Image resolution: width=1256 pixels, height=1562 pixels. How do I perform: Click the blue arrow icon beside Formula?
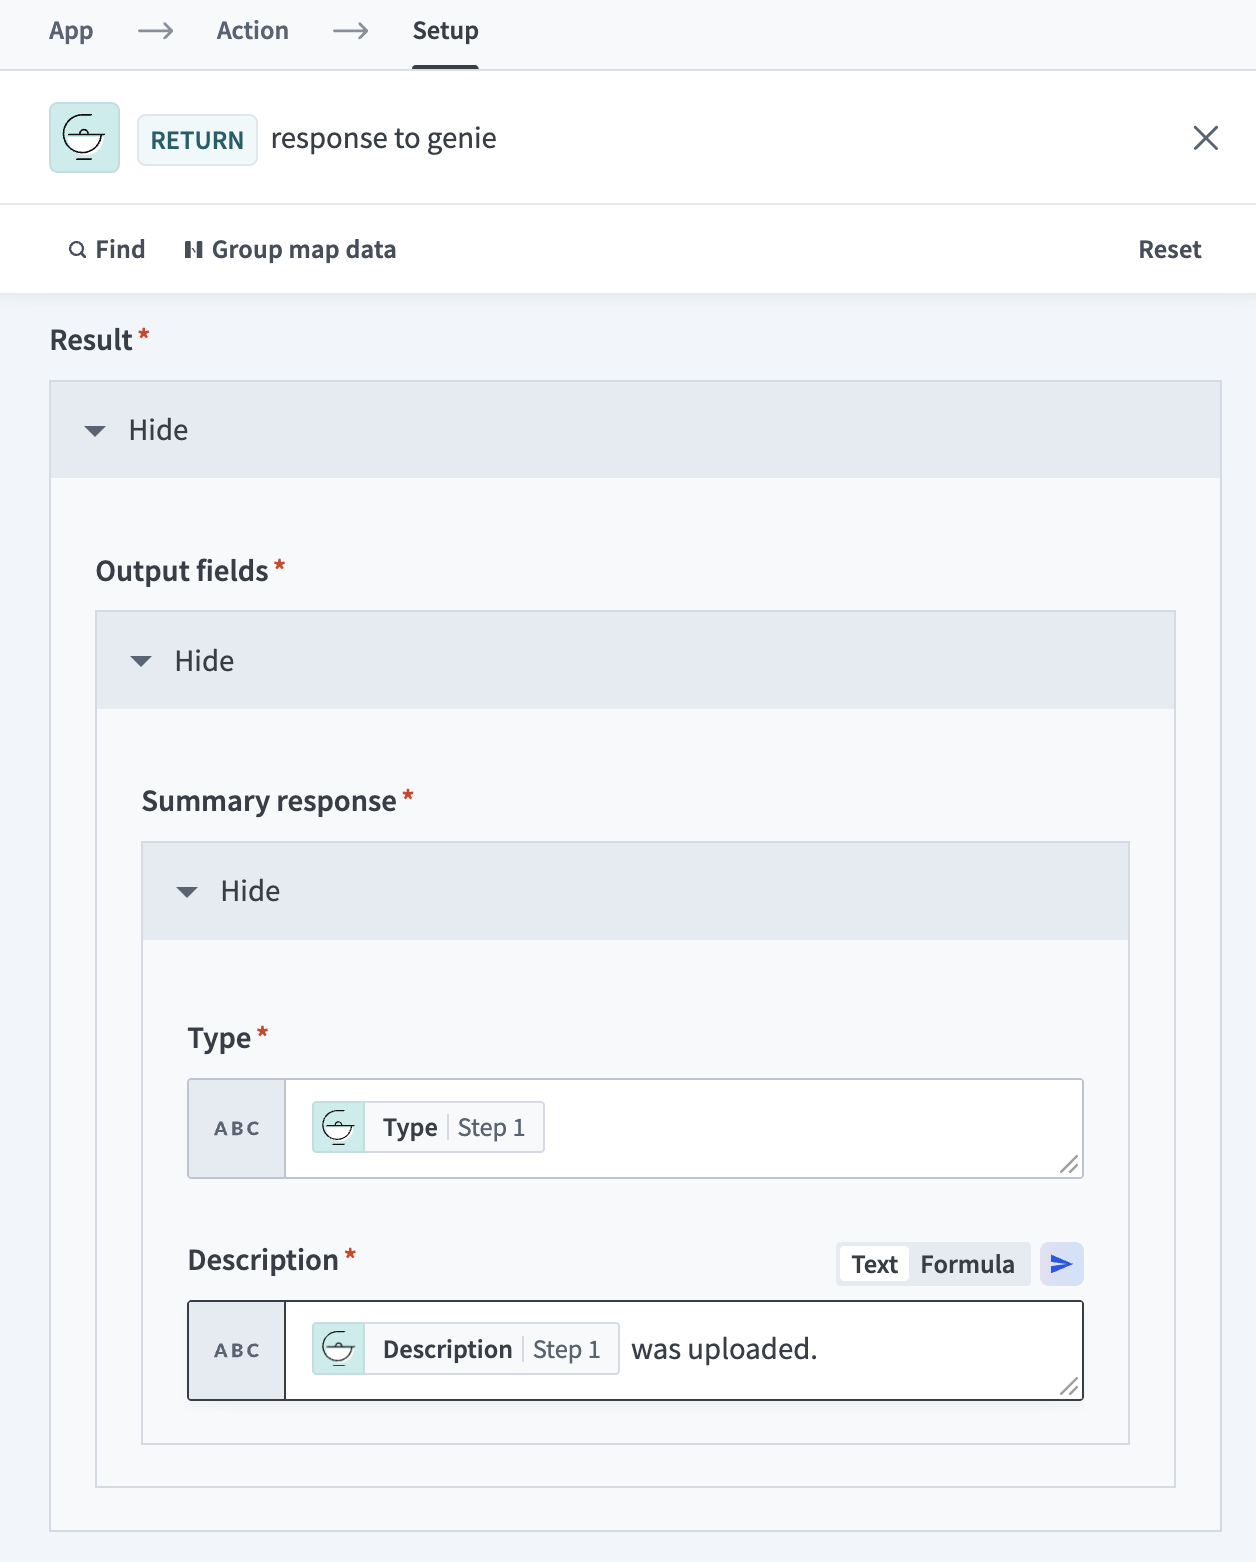[1061, 1264]
